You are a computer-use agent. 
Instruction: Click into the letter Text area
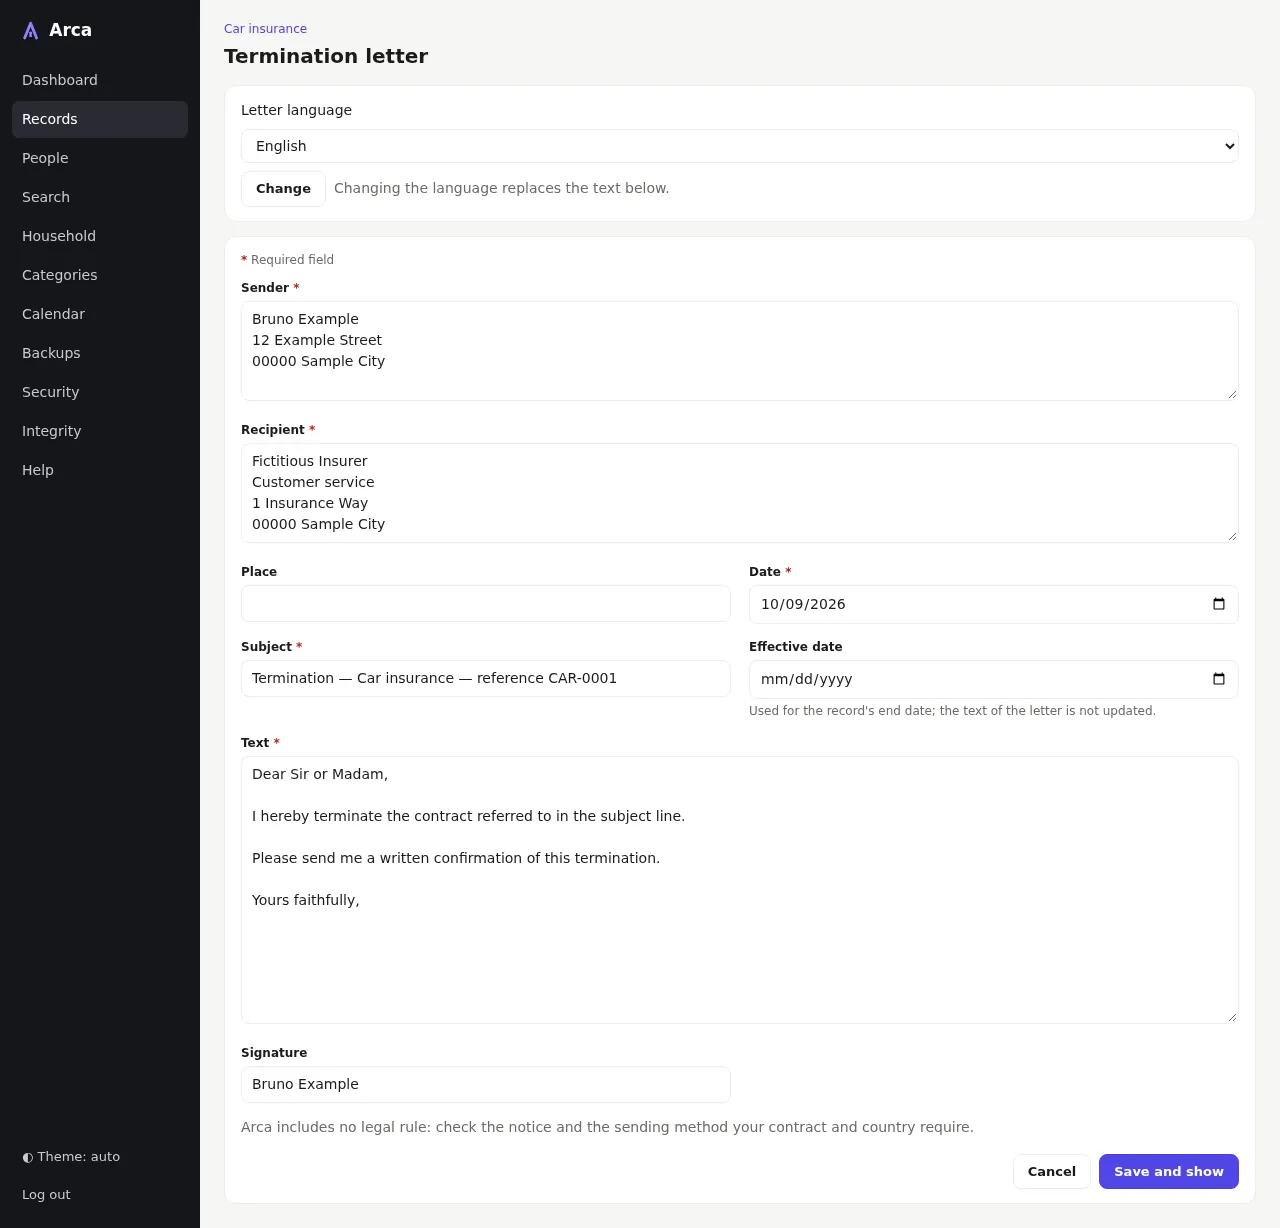[x=740, y=890]
